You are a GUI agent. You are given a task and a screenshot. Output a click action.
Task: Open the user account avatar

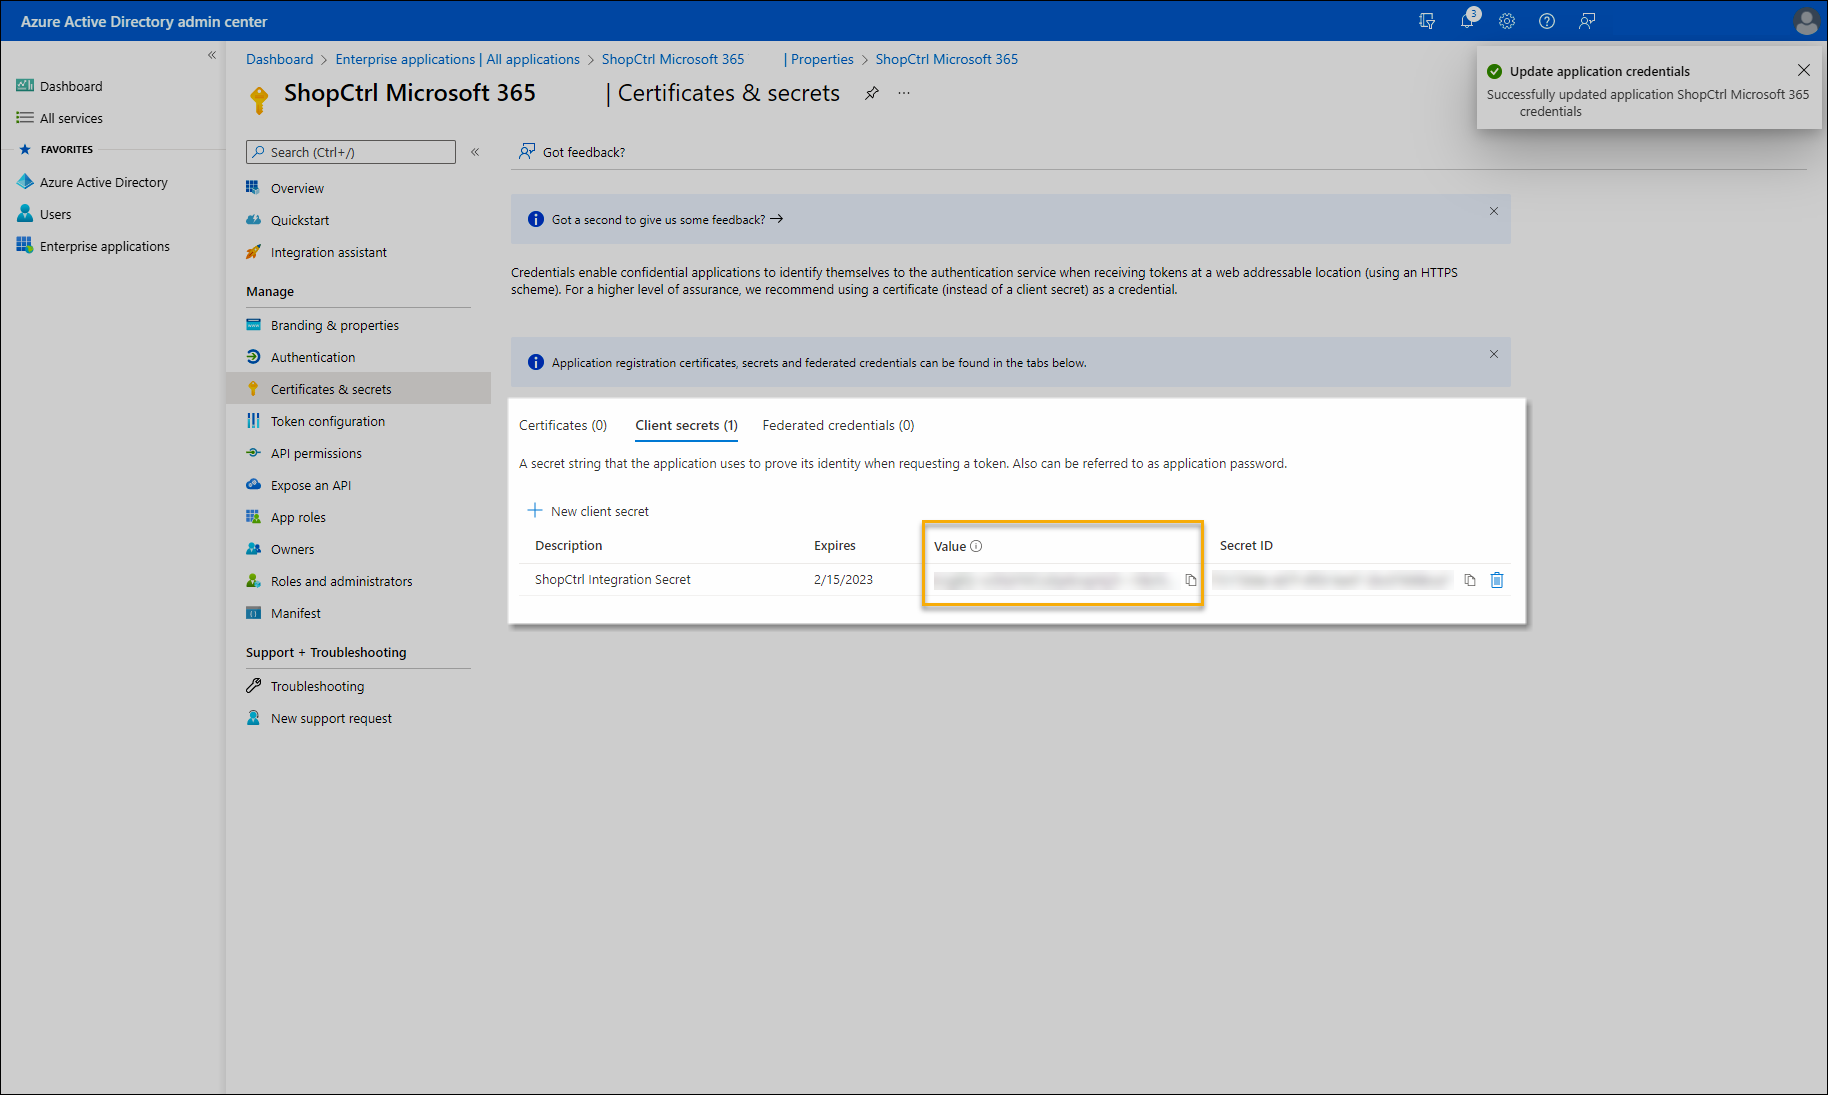coord(1806,21)
